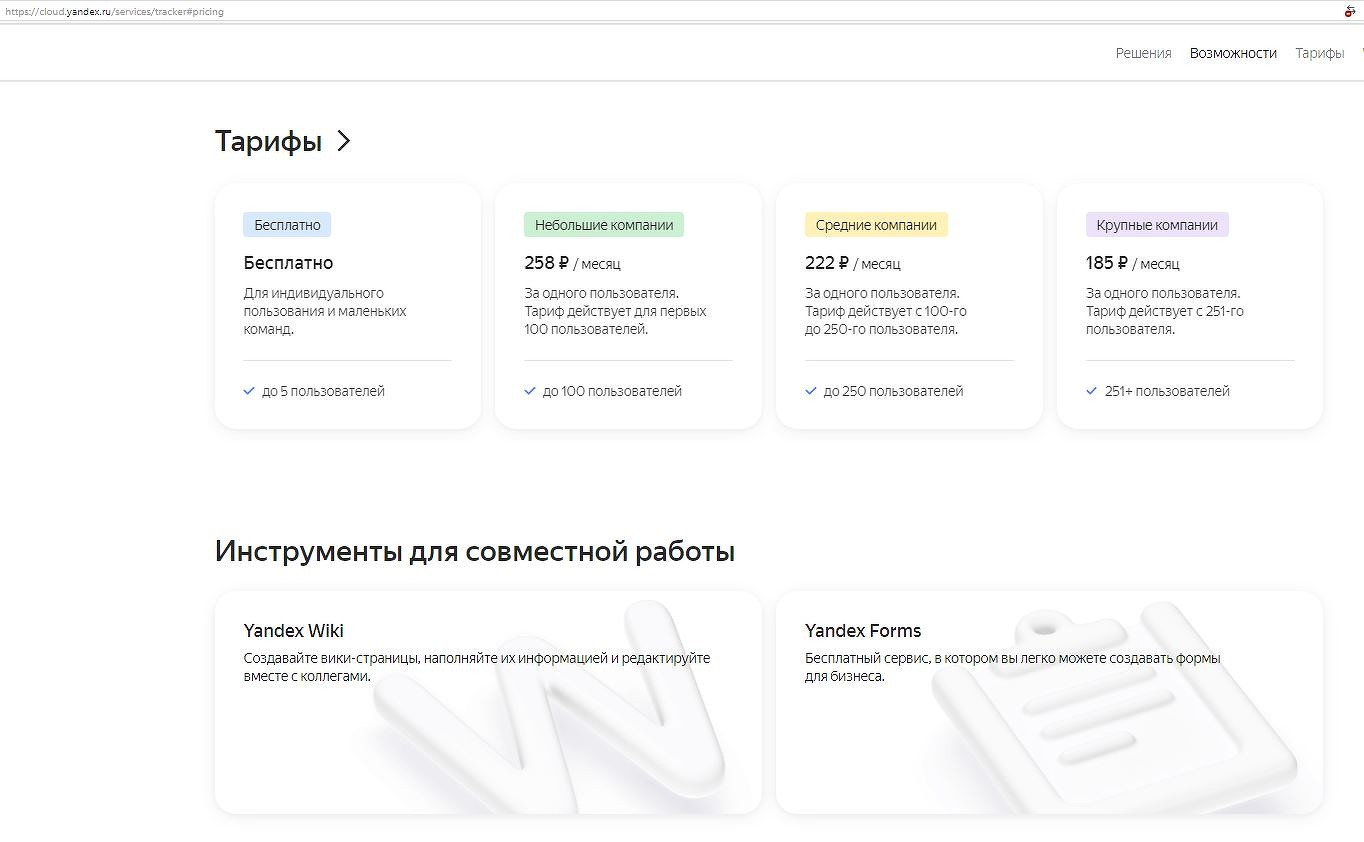Click the 251+ пользователей text
Viewport: 1364px width, 842px height.
tap(1167, 391)
